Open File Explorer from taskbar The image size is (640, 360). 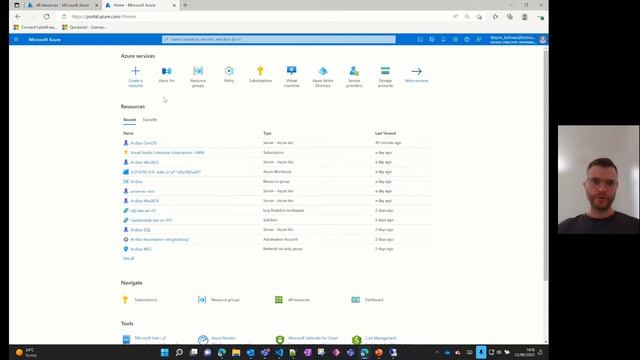pyautogui.click(x=236, y=352)
